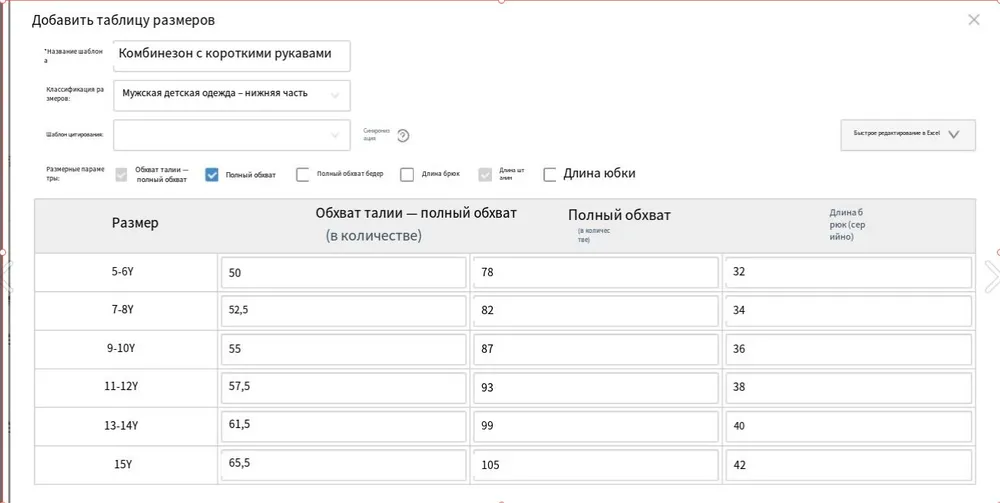Toggle the Длина штанин checkbox
Viewport: 1000px width, 503px height.
[485, 175]
